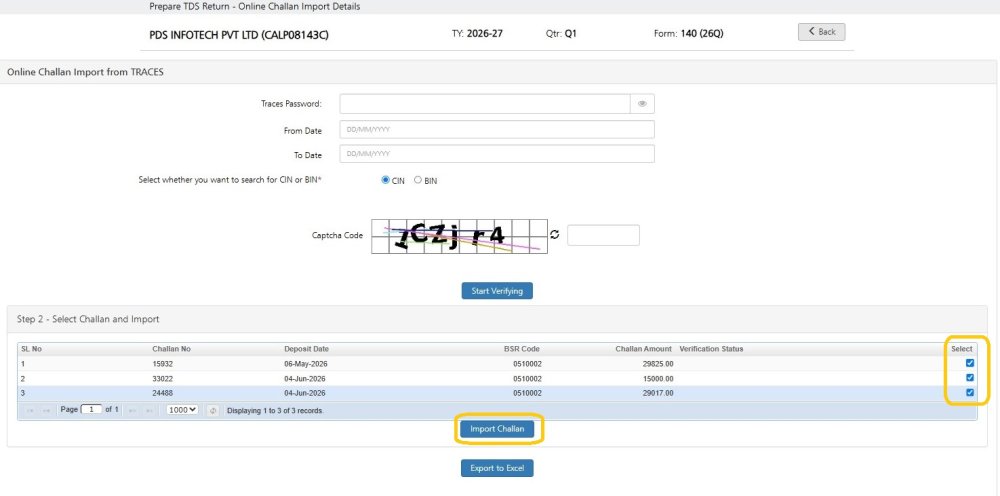Viewport: 1000px width, 496px height.
Task: Click the Export to Excel button
Action: (x=497, y=468)
